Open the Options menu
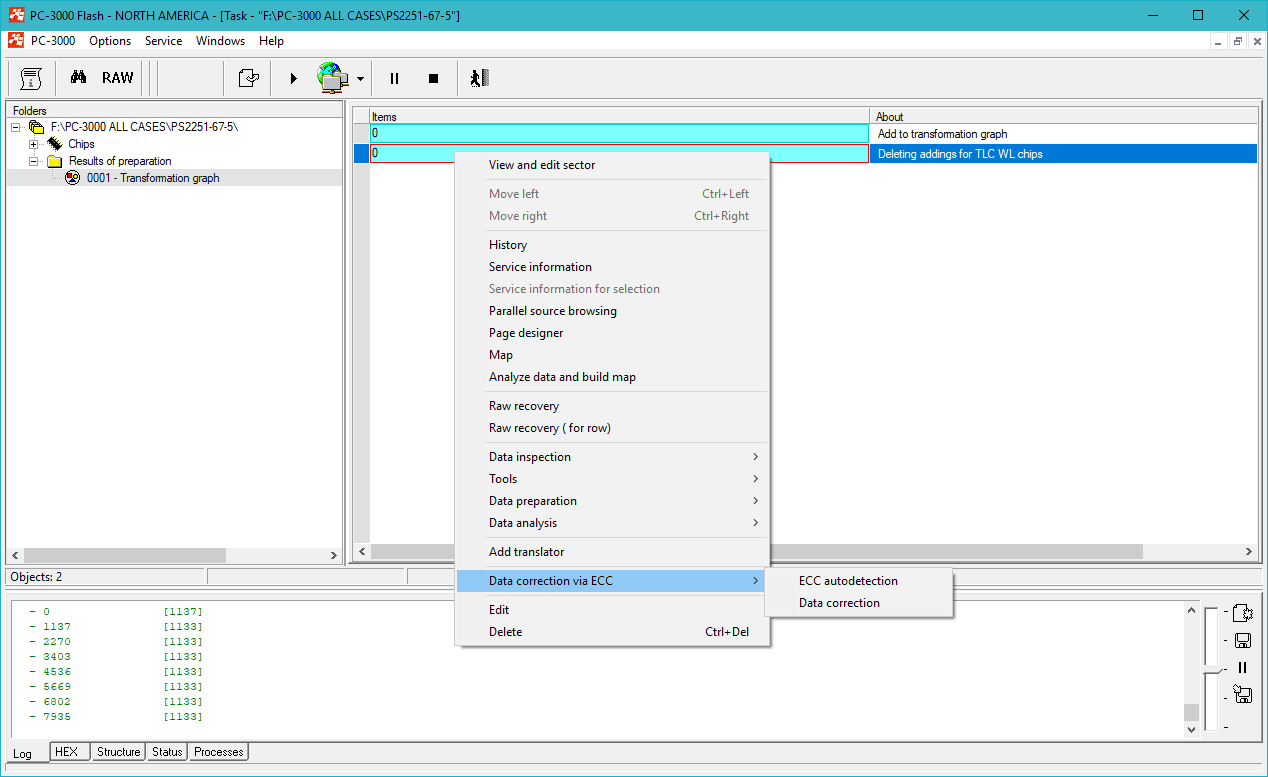Image resolution: width=1268 pixels, height=777 pixels. 110,41
